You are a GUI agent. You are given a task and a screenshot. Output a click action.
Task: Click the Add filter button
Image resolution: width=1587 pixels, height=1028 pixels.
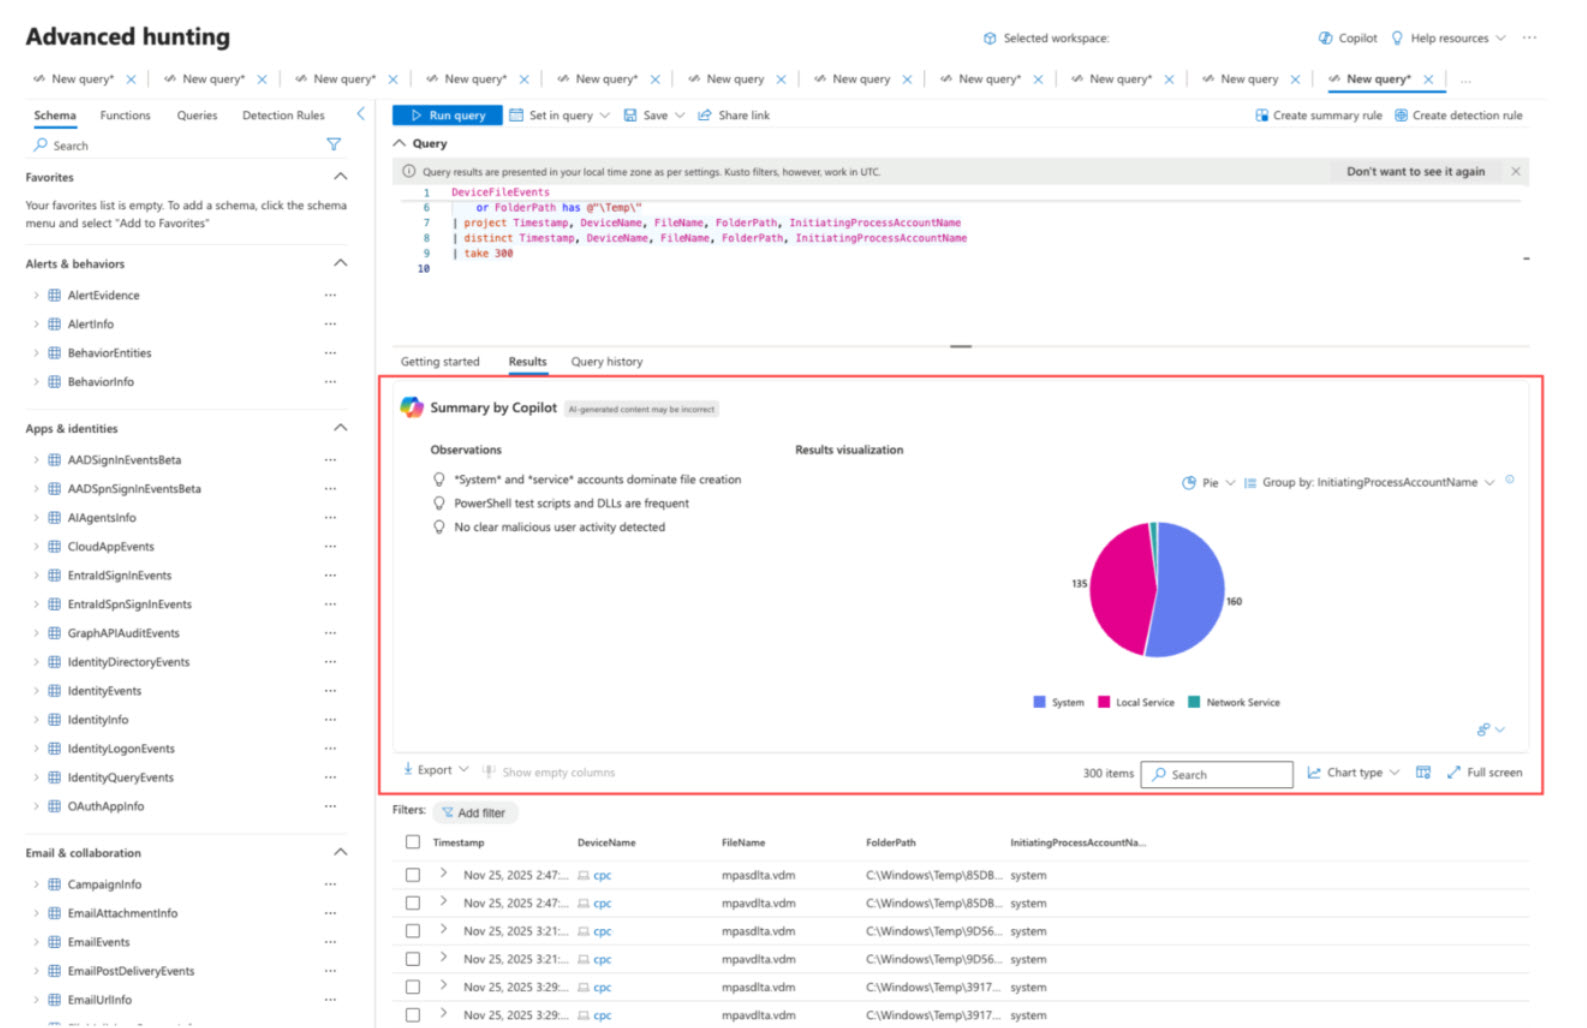[474, 813]
